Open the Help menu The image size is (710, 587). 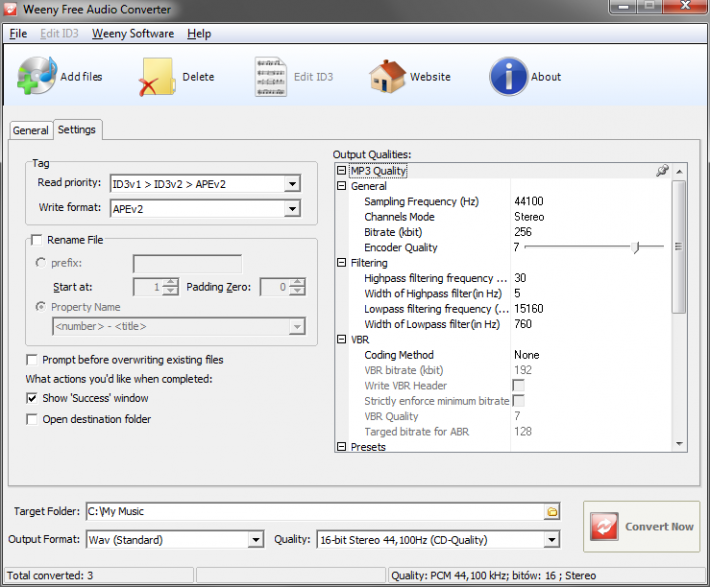click(x=199, y=34)
